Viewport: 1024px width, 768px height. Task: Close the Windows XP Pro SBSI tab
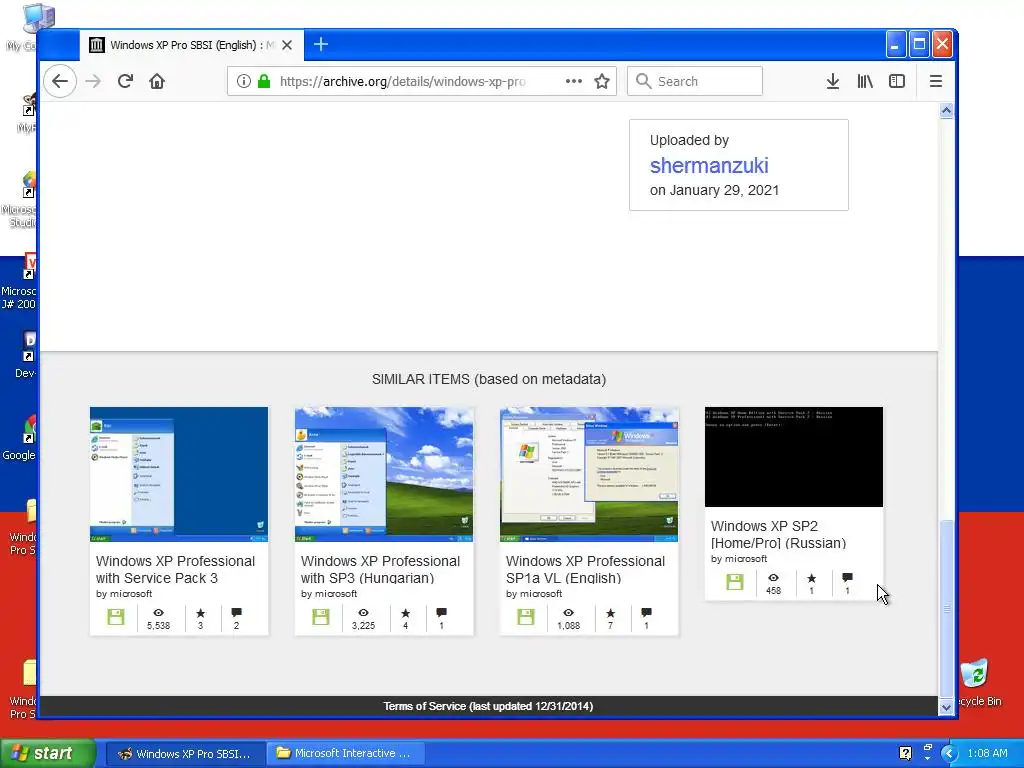coord(287,45)
